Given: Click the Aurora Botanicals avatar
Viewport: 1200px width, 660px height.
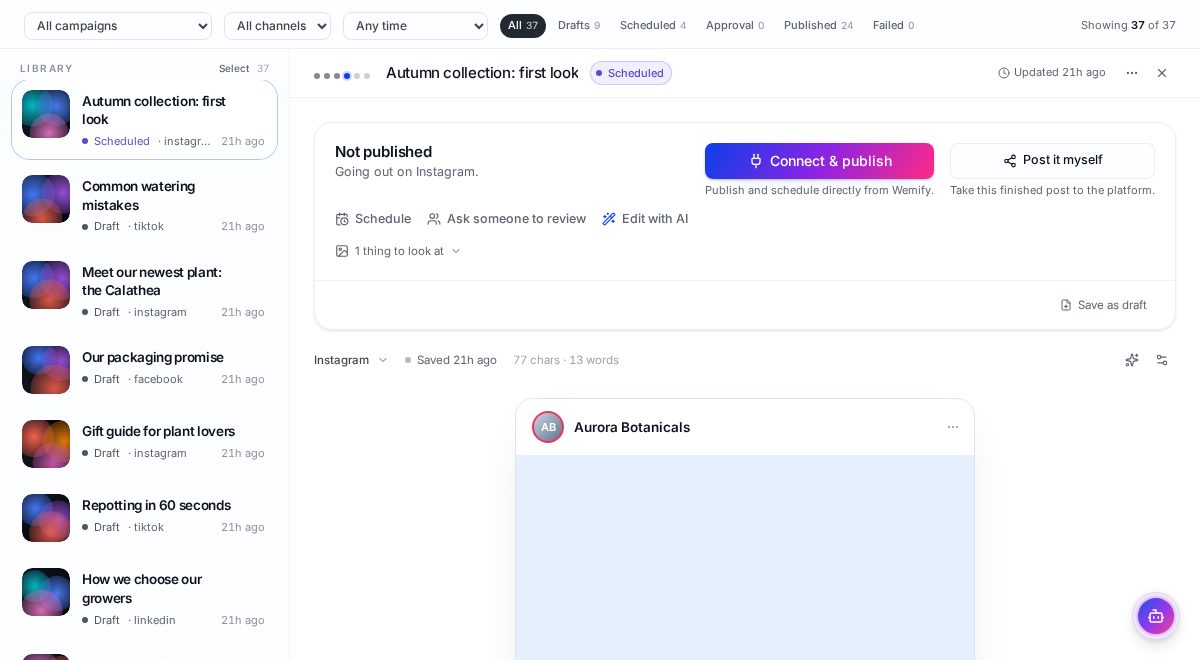Looking at the screenshot, I should tap(548, 427).
